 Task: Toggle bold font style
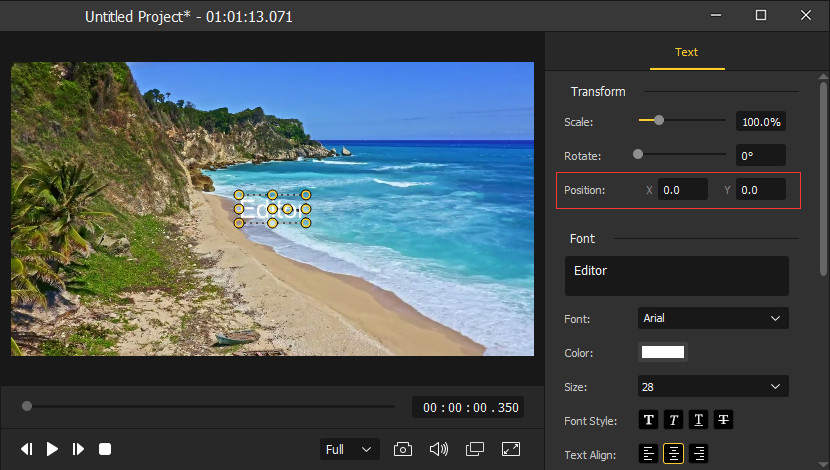click(648, 421)
